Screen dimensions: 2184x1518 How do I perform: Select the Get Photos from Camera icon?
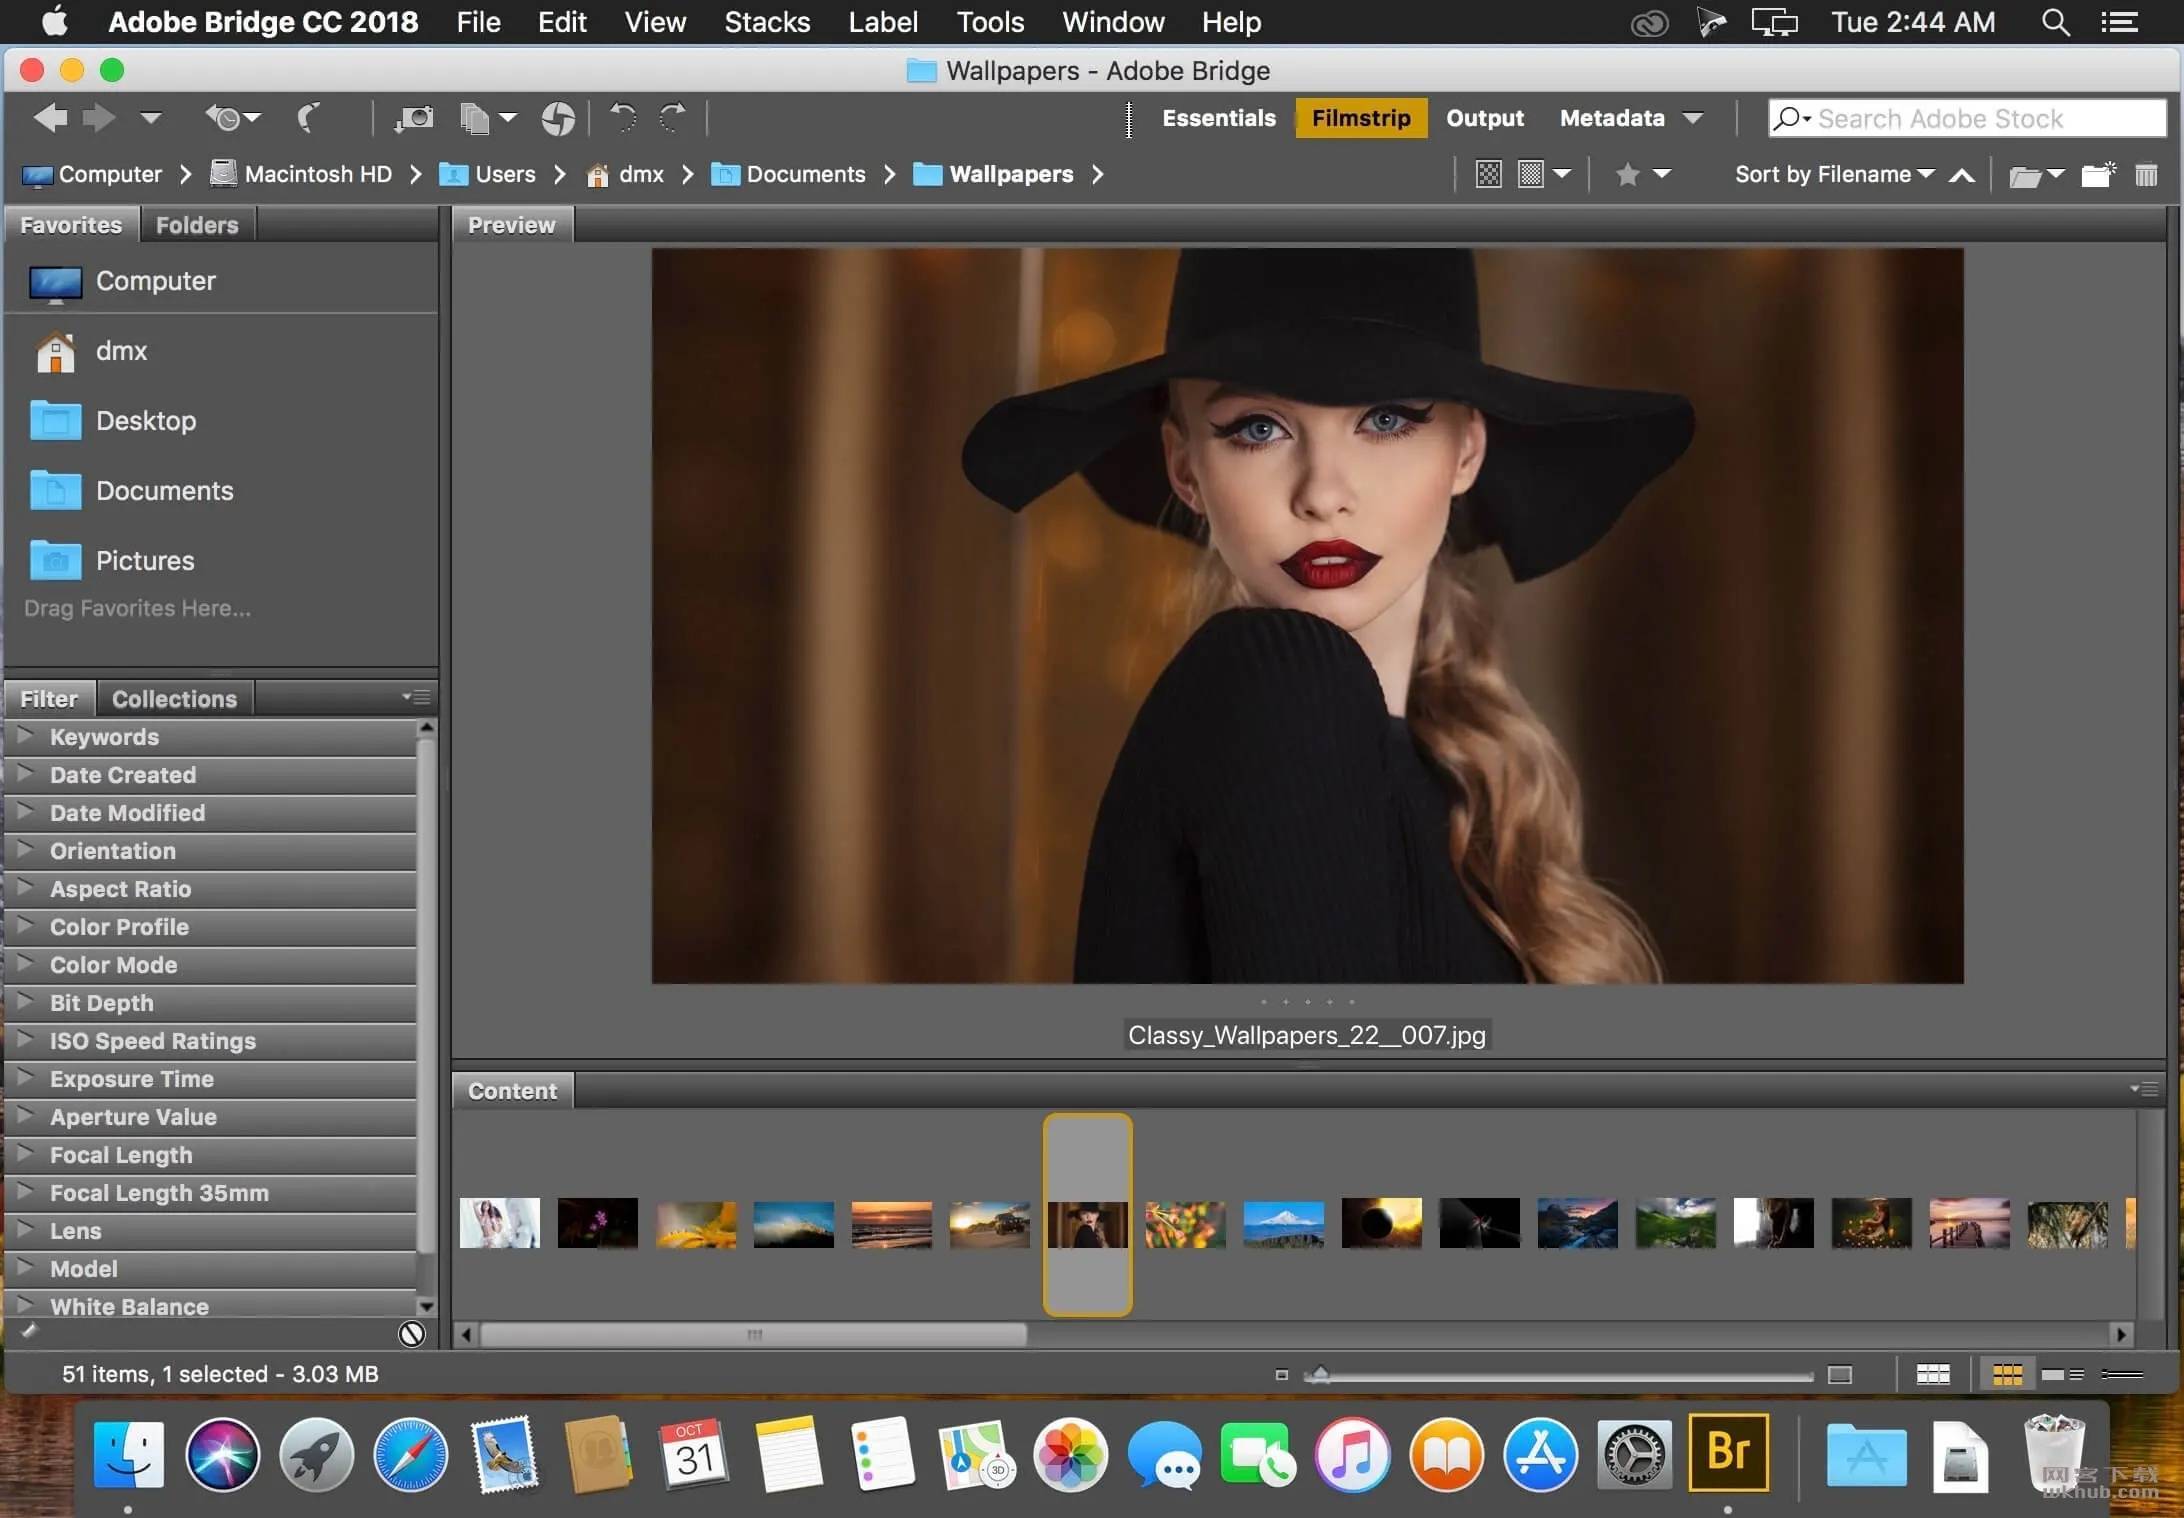coord(414,119)
